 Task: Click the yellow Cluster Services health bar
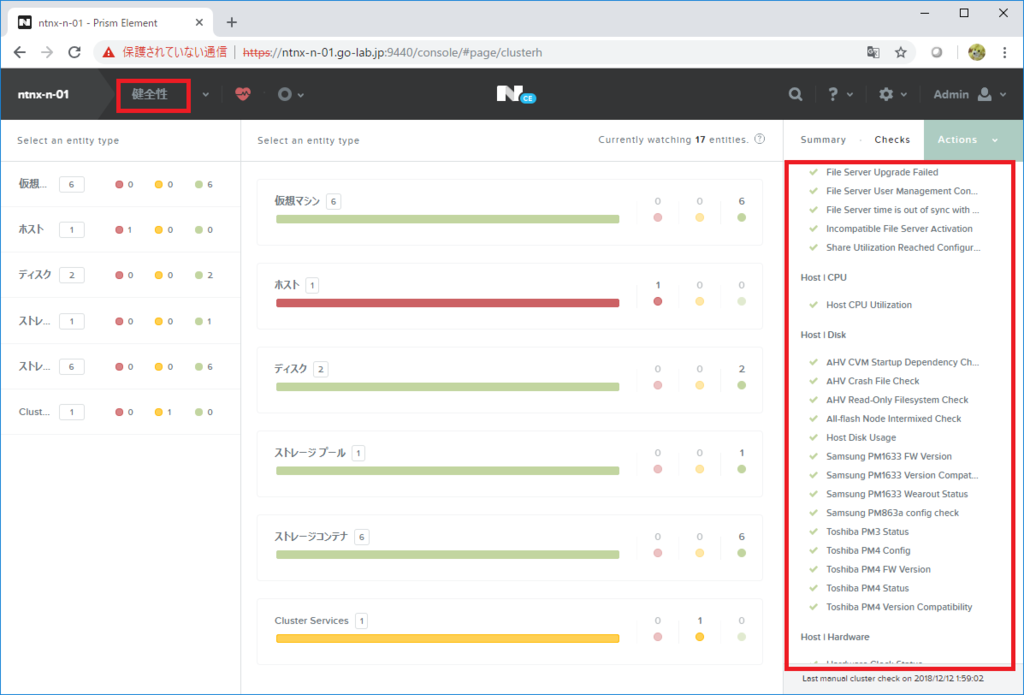coord(447,639)
